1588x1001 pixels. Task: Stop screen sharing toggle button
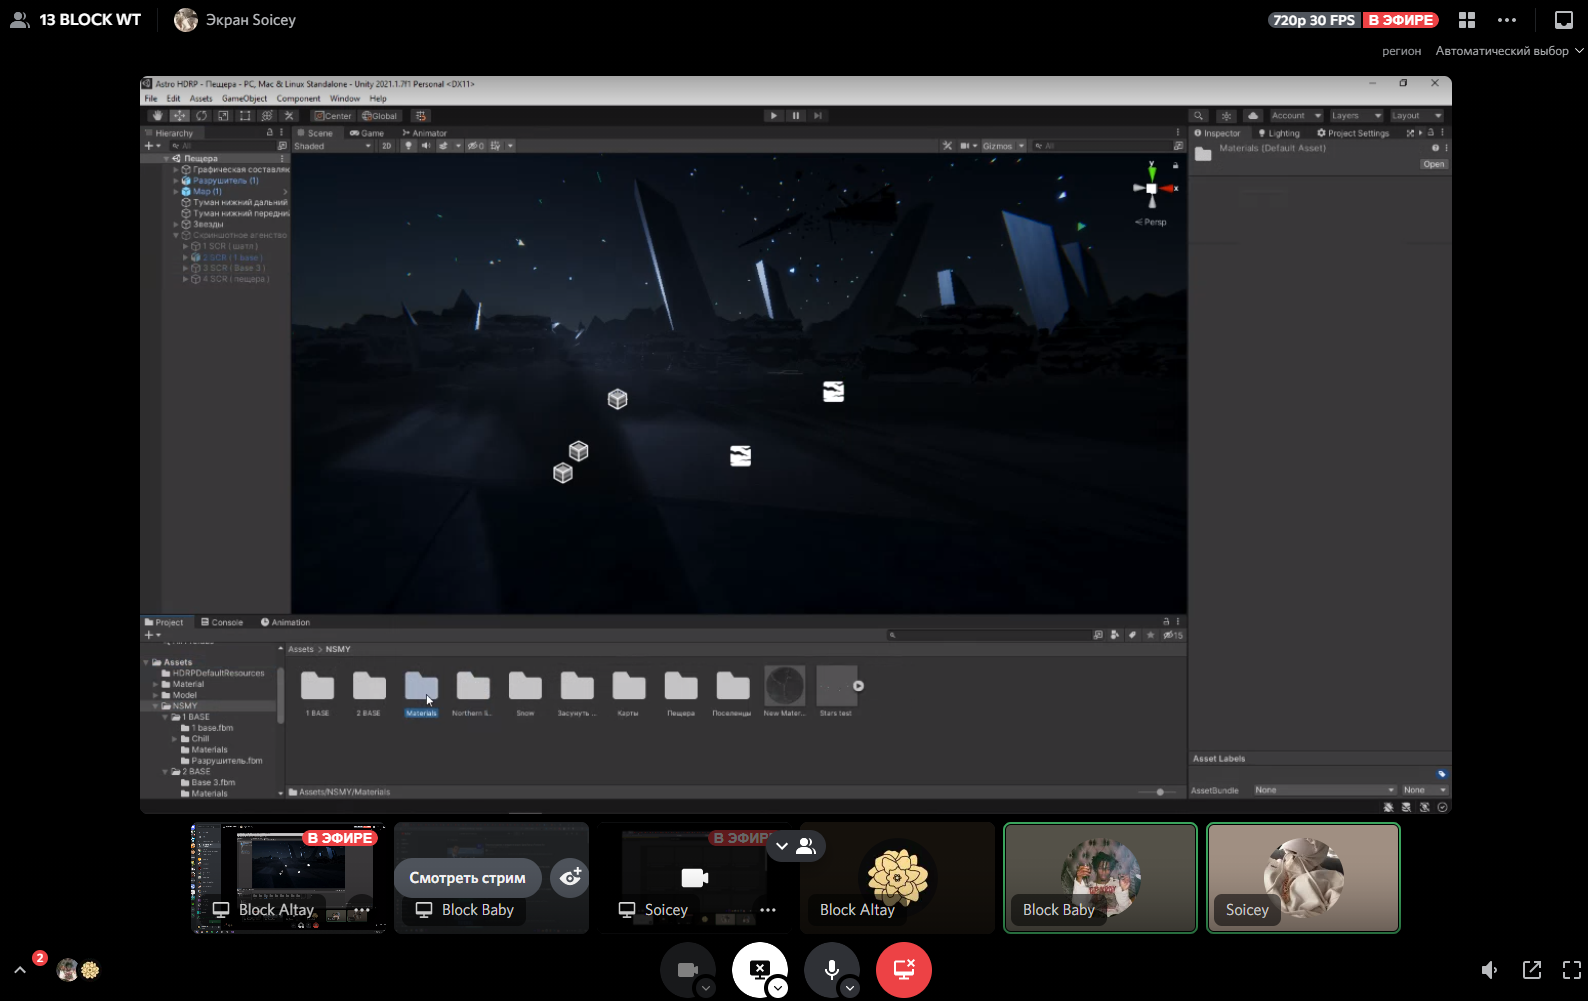pos(759,969)
